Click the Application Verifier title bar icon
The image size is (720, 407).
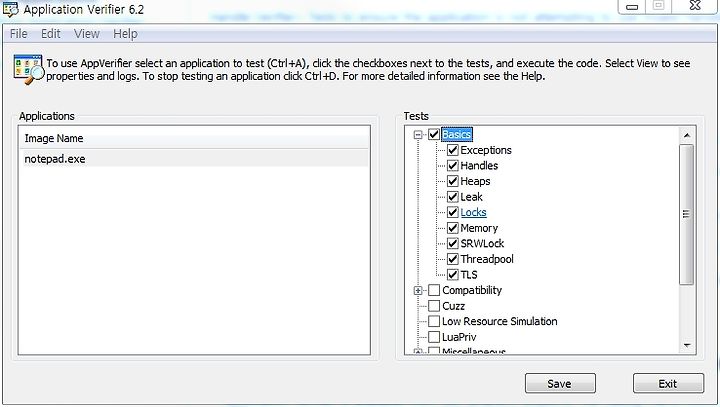[x=10, y=9]
